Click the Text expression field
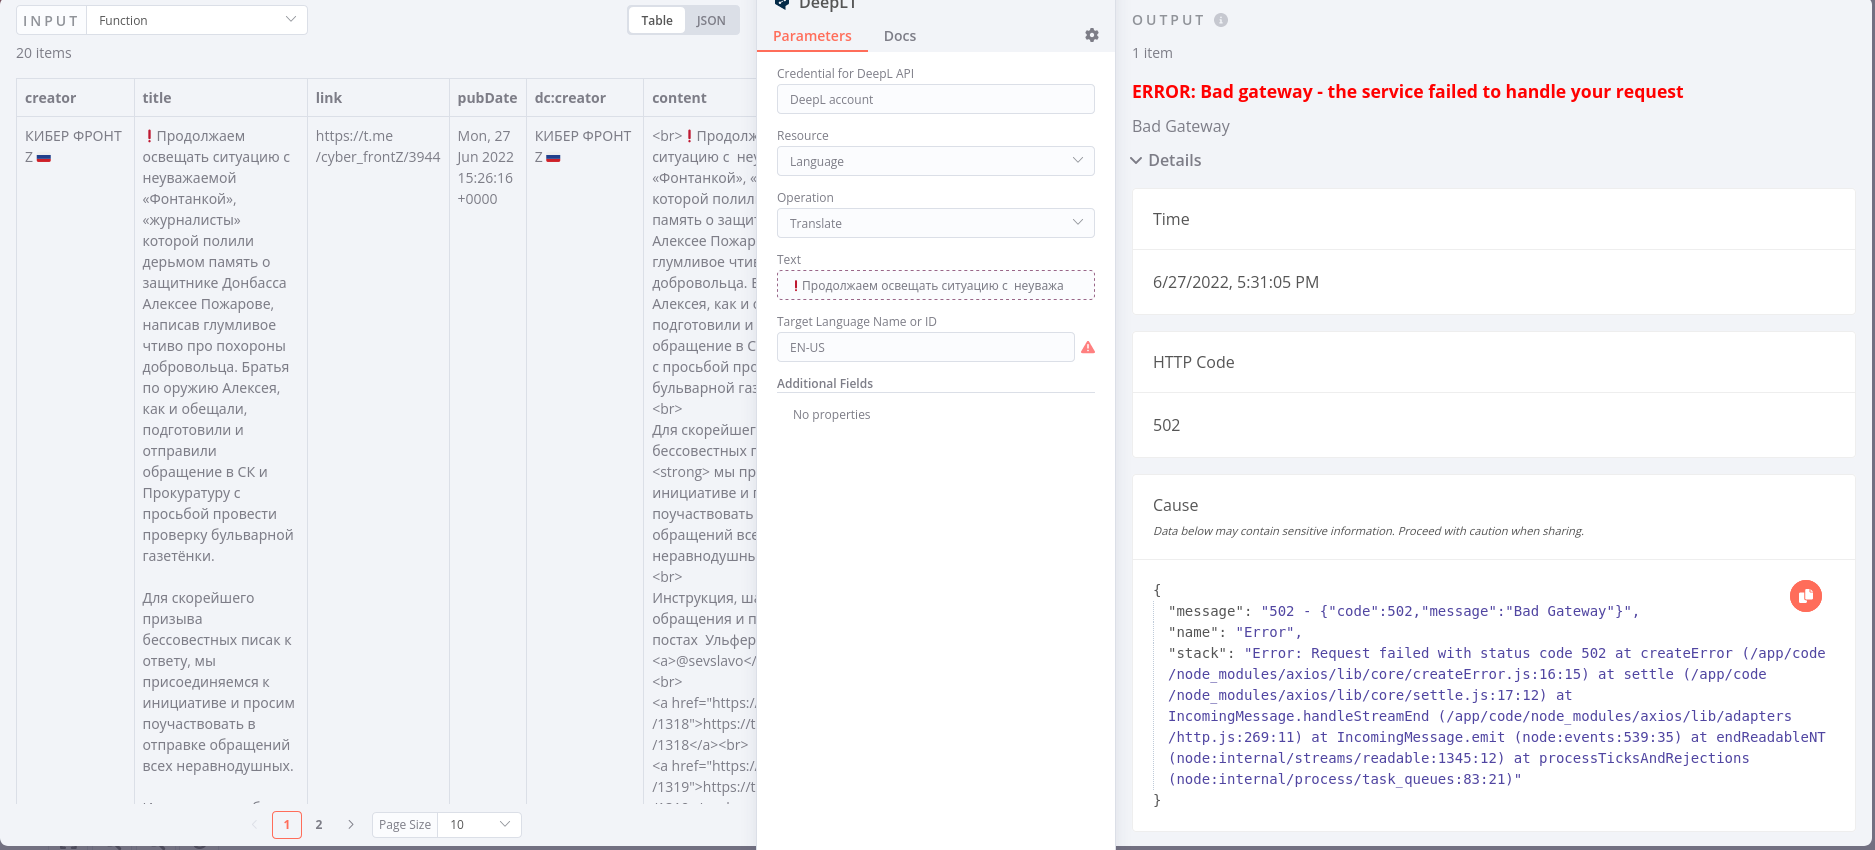This screenshot has height=850, width=1875. 935,285
